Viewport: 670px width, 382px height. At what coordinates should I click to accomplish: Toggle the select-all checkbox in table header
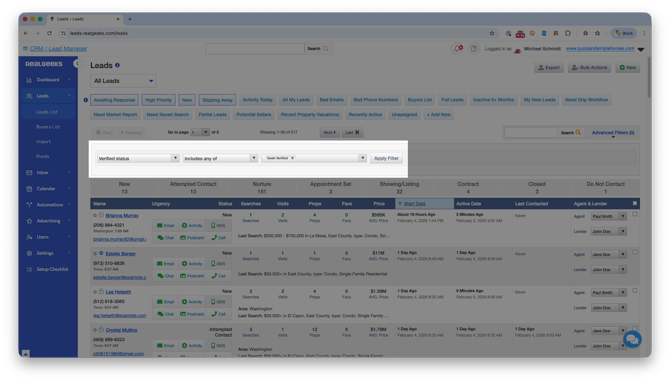pyautogui.click(x=635, y=203)
